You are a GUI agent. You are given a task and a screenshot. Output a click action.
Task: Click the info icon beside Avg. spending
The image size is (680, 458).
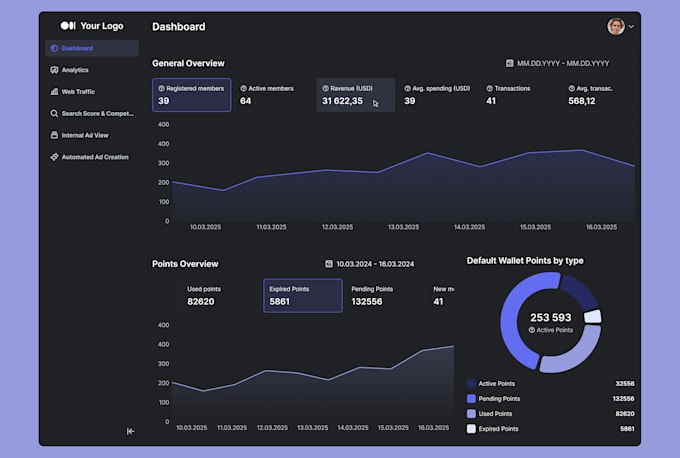pyautogui.click(x=407, y=88)
